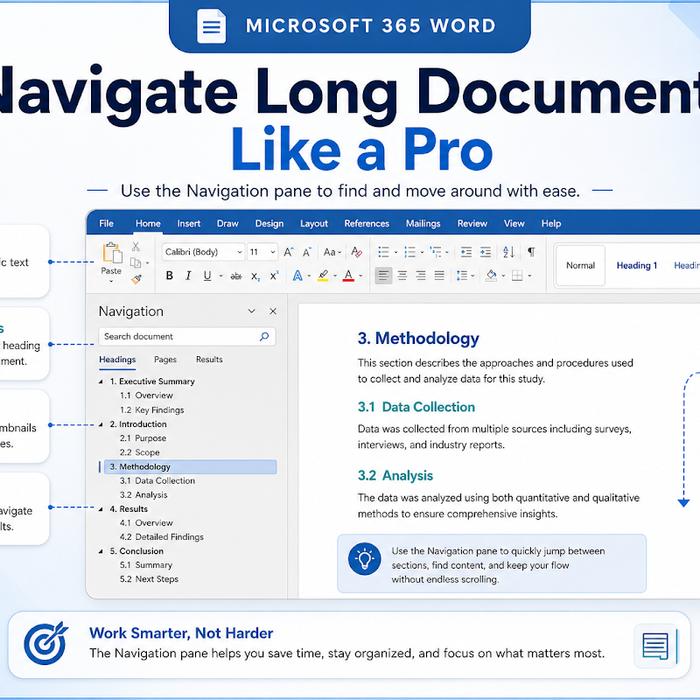This screenshot has height=700, width=700.
Task: Increase paragraph indent
Action: pos(486,252)
